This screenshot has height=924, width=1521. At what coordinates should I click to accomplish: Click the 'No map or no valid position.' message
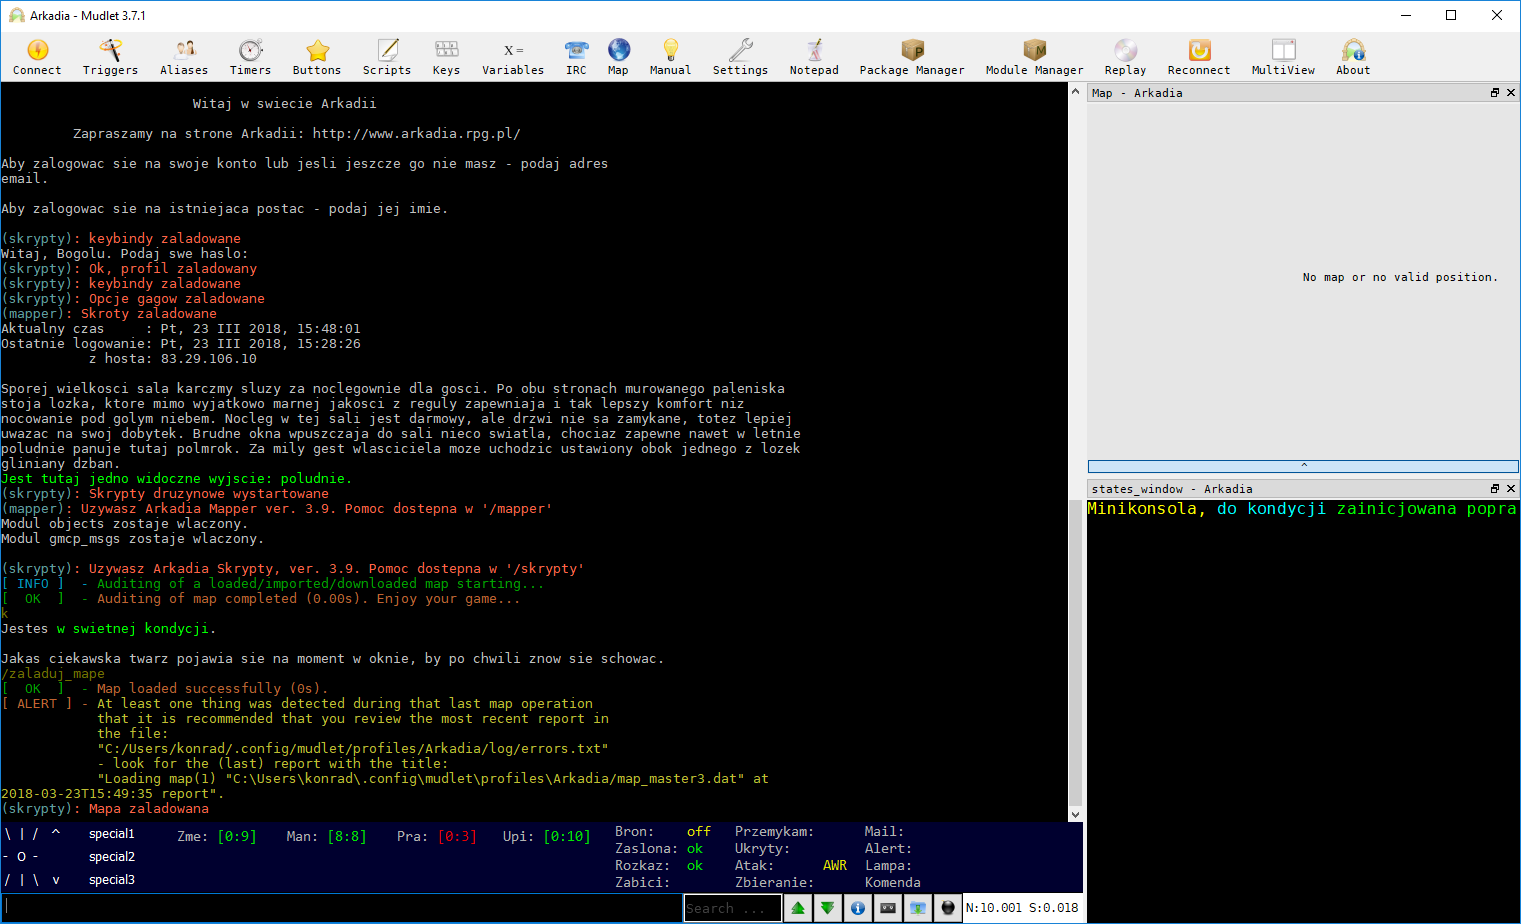(x=1400, y=278)
